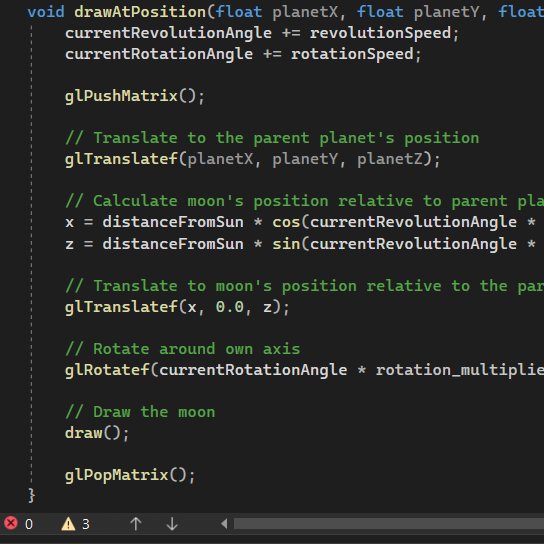Click the error count number 0
This screenshot has width=544, height=544.
point(29,524)
